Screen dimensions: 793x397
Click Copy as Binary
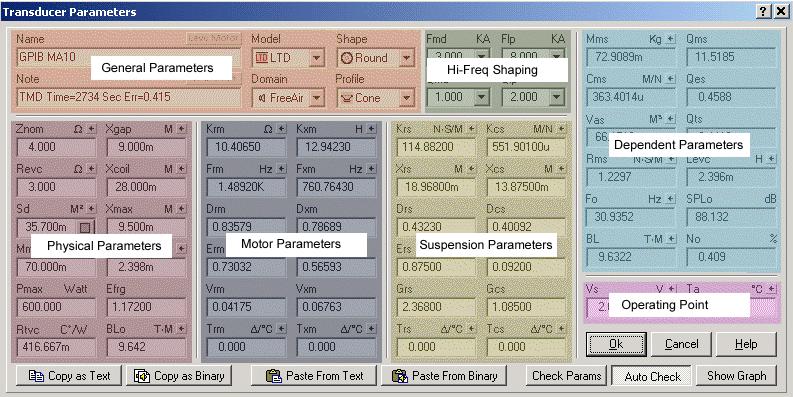(x=179, y=376)
